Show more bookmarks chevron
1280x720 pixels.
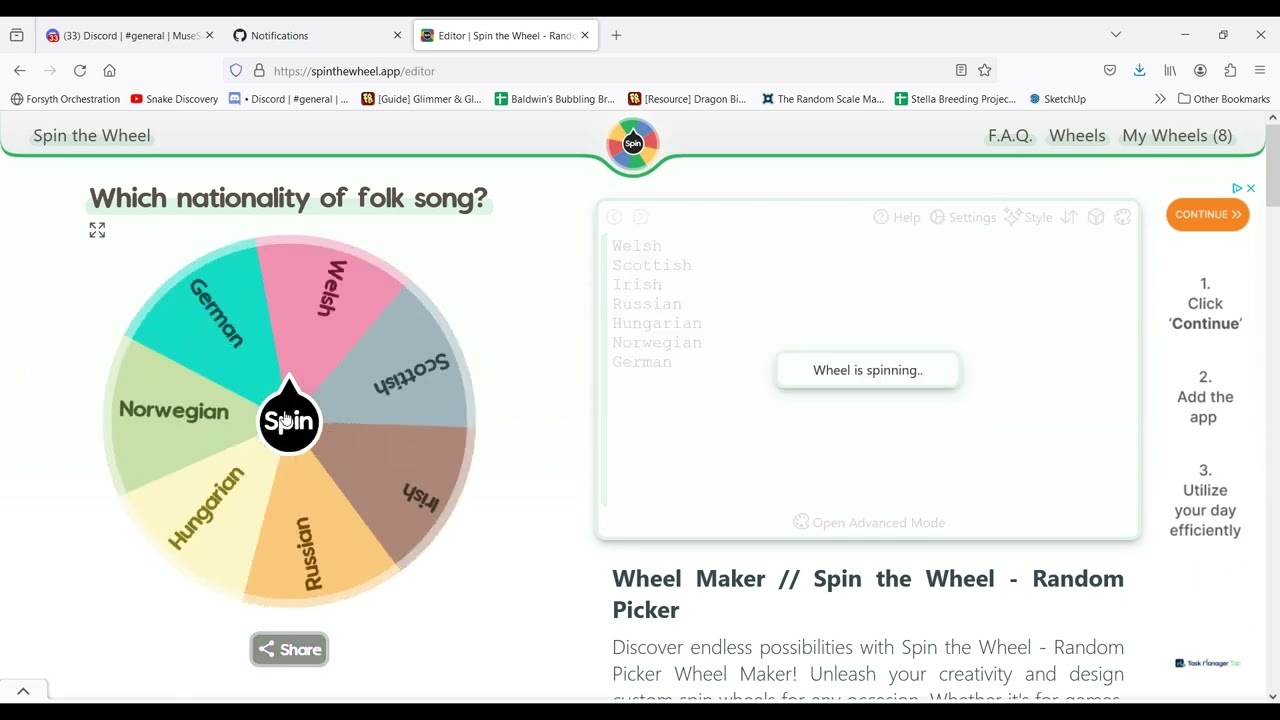[x=1160, y=99]
